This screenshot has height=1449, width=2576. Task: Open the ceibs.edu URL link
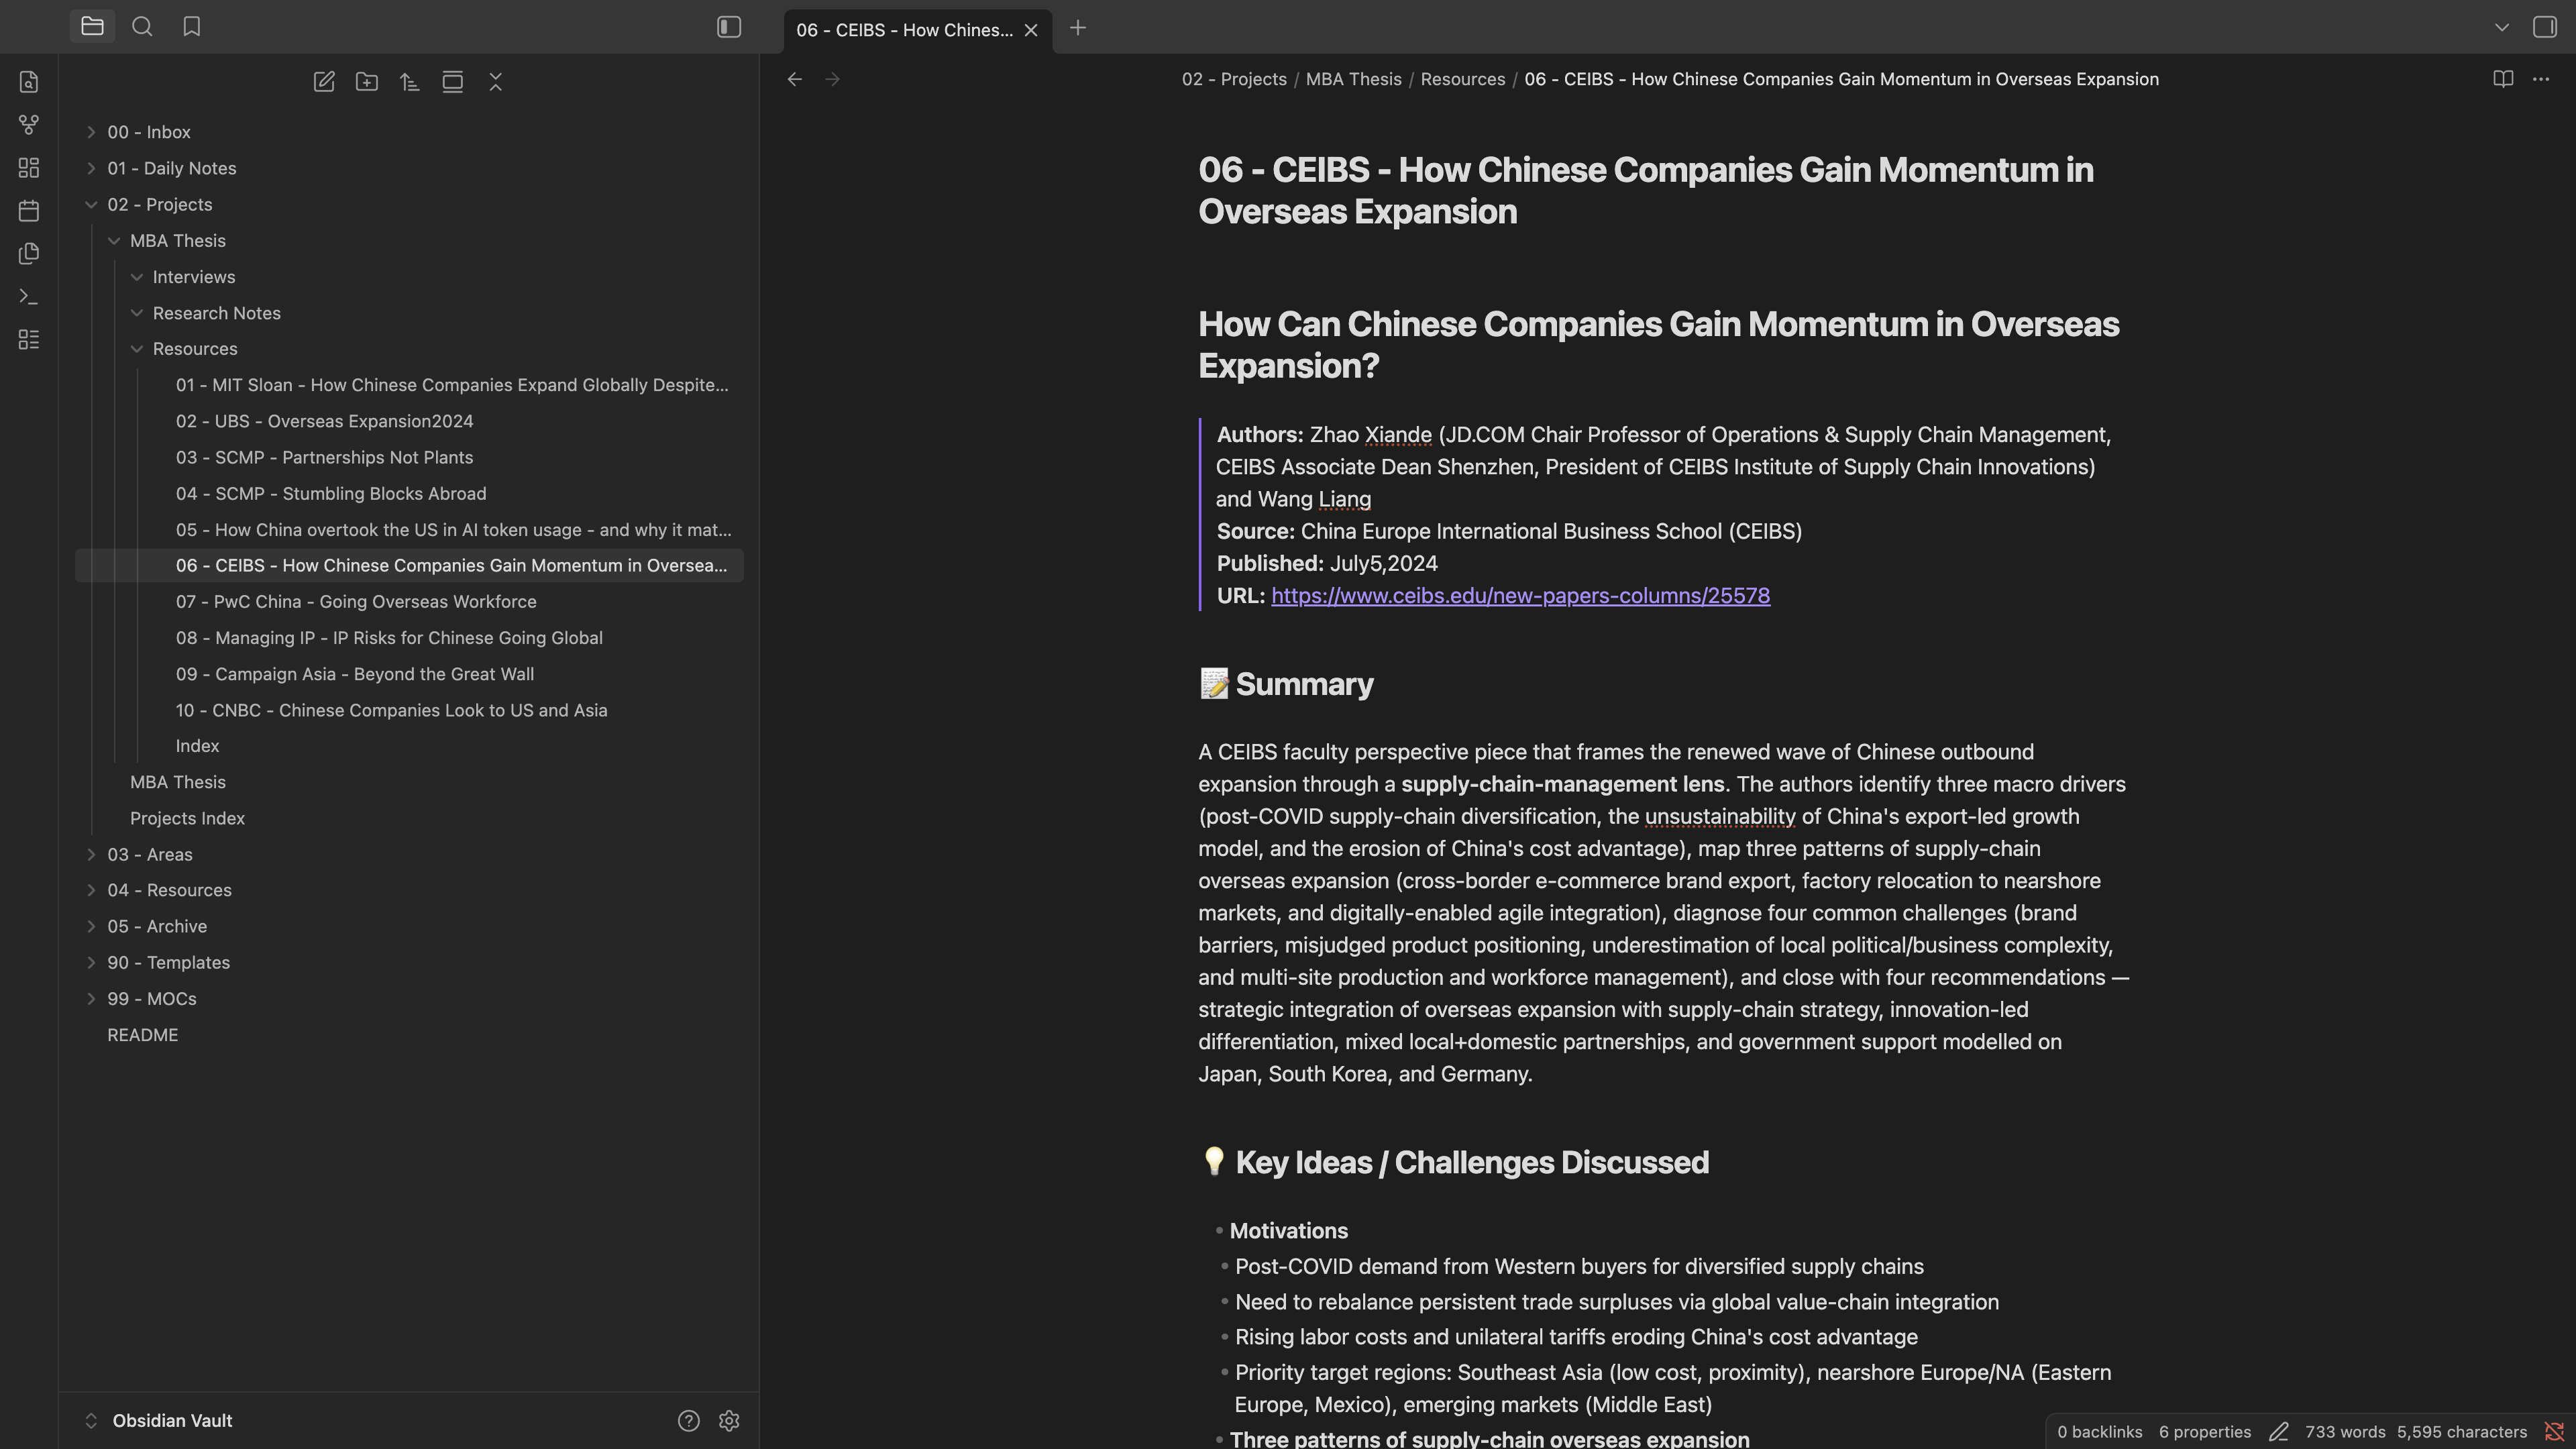tap(1520, 596)
